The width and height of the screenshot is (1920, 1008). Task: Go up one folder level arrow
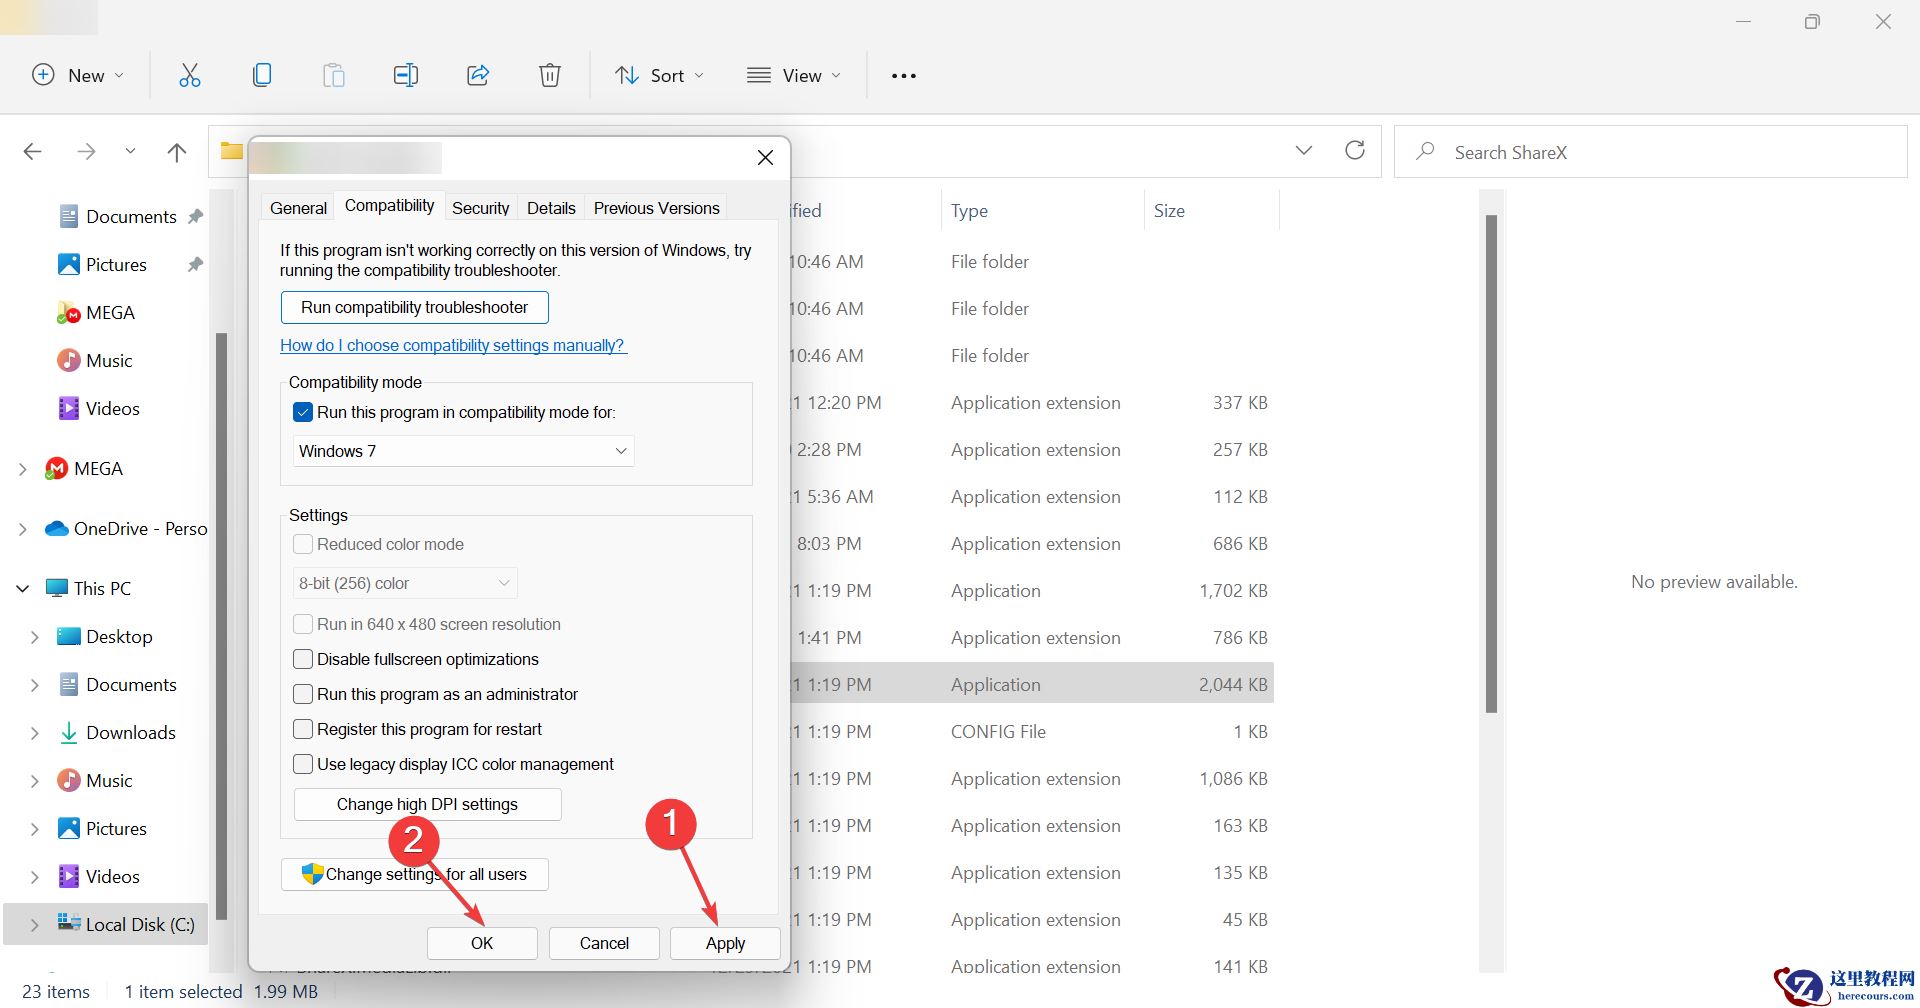[177, 152]
